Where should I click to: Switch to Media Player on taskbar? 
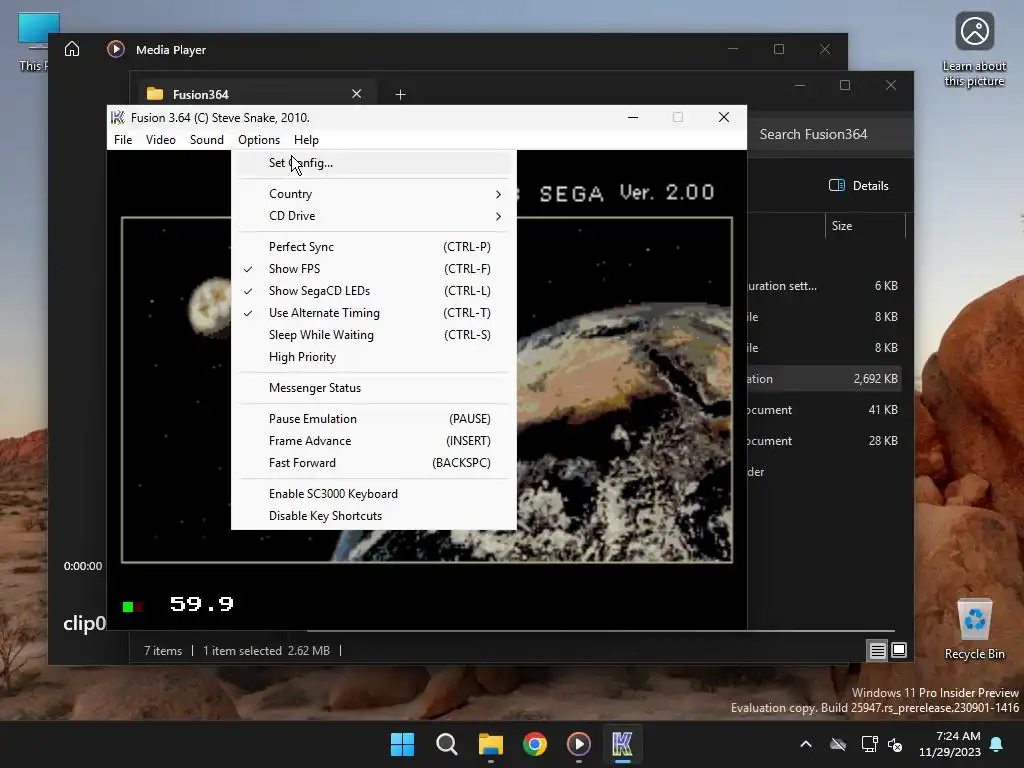[x=579, y=744]
